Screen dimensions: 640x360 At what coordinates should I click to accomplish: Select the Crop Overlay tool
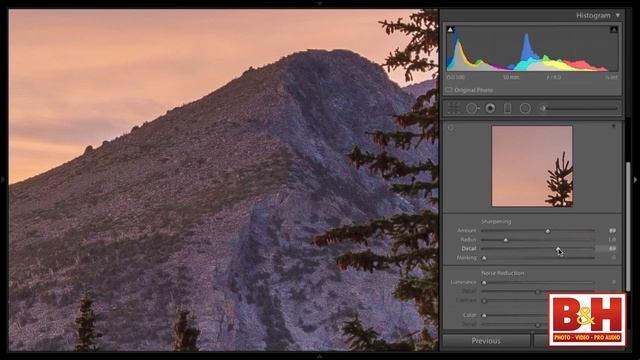(453, 108)
